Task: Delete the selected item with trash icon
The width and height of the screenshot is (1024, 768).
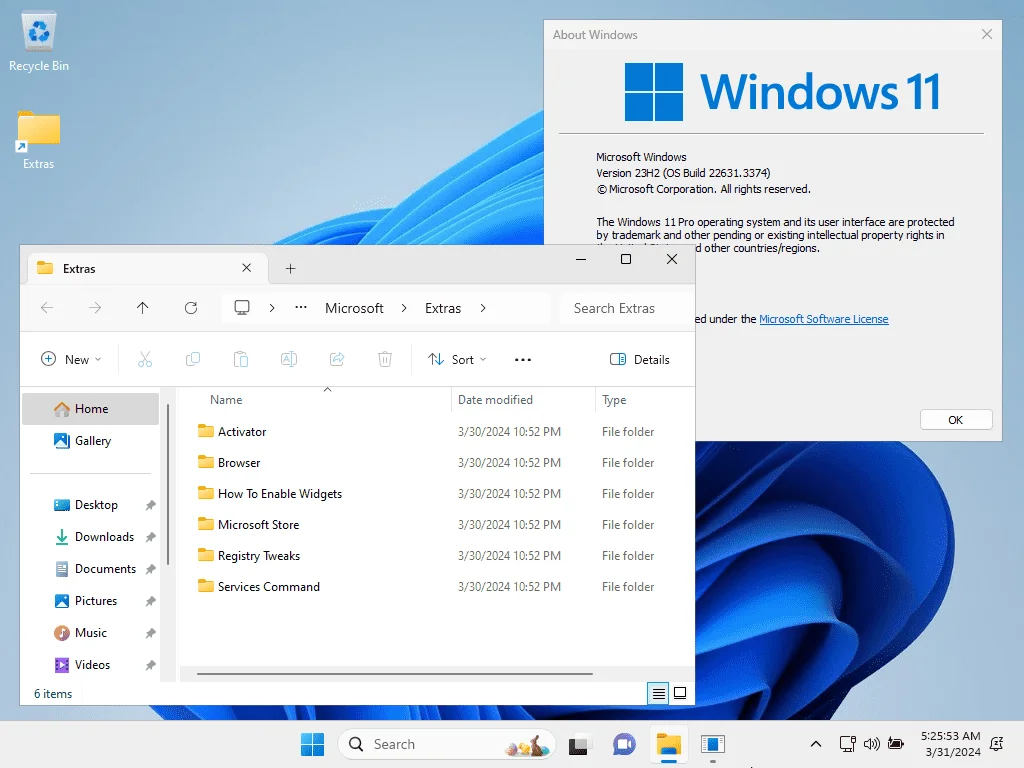Action: pyautogui.click(x=385, y=359)
